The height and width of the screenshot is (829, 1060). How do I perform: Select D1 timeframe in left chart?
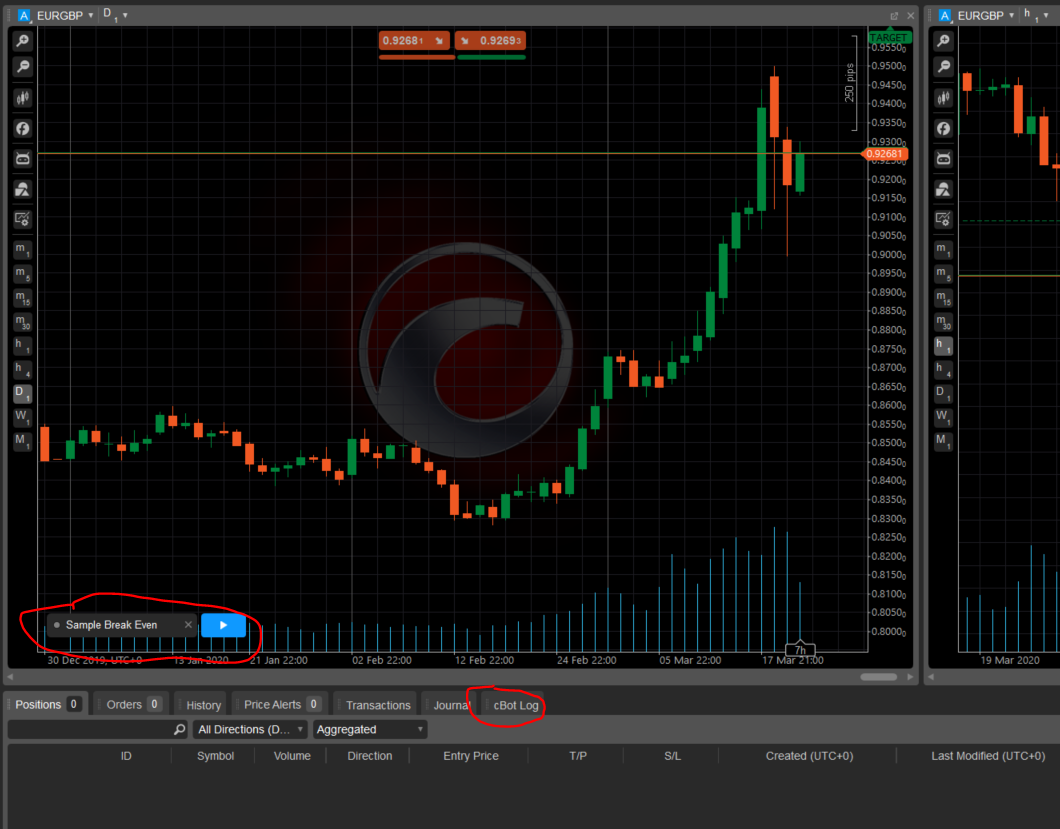pos(22,393)
